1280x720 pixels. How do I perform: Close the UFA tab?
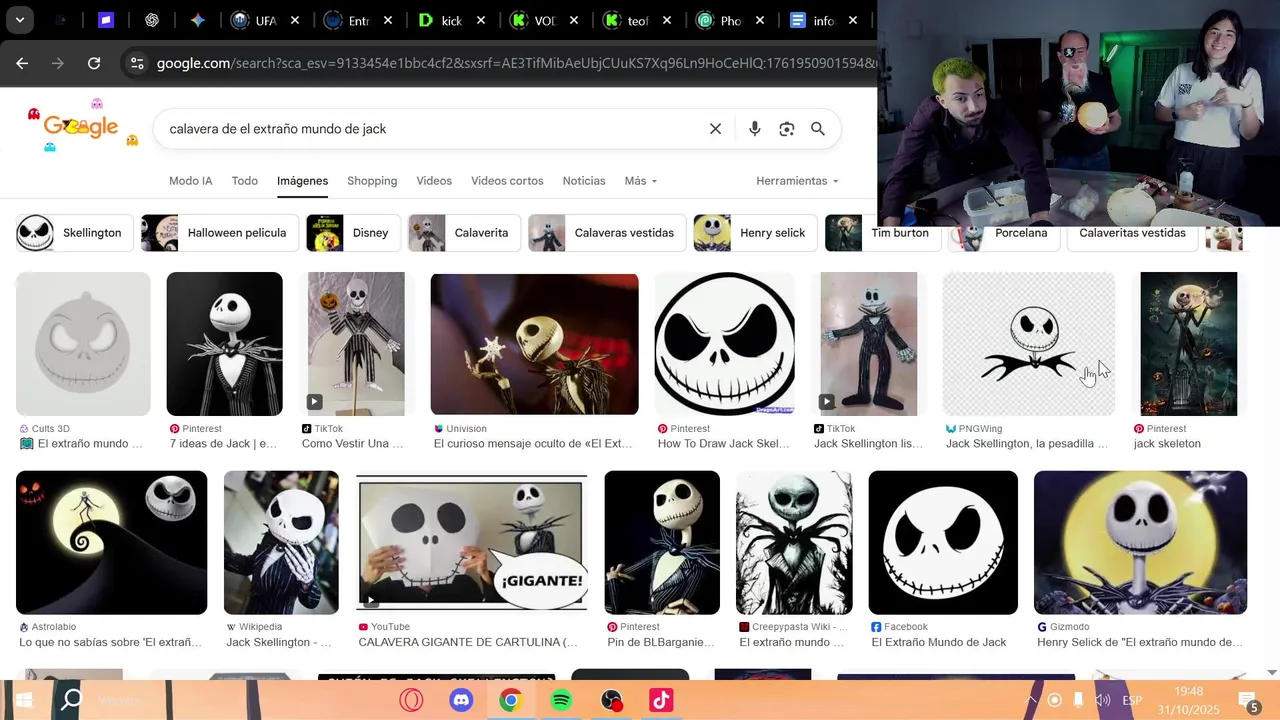coord(295,20)
